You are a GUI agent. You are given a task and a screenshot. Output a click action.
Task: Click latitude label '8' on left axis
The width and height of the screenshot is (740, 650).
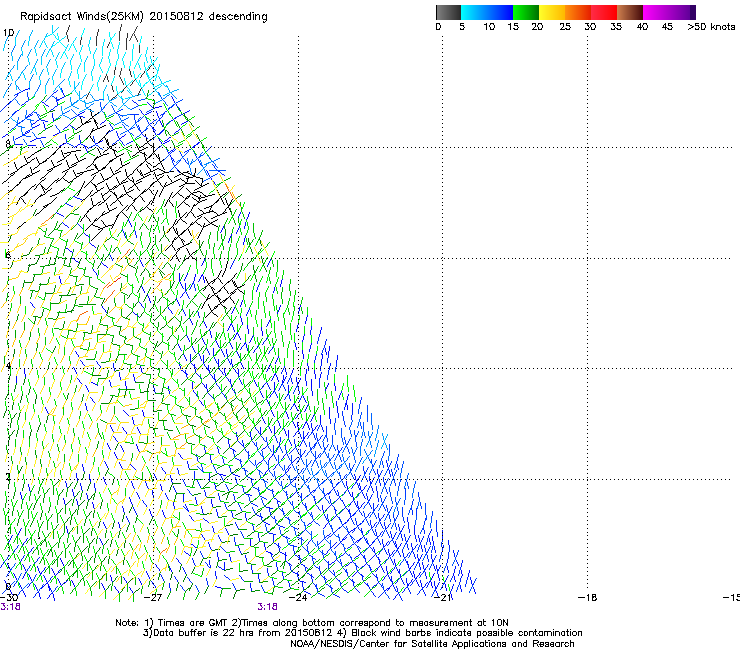point(8,144)
